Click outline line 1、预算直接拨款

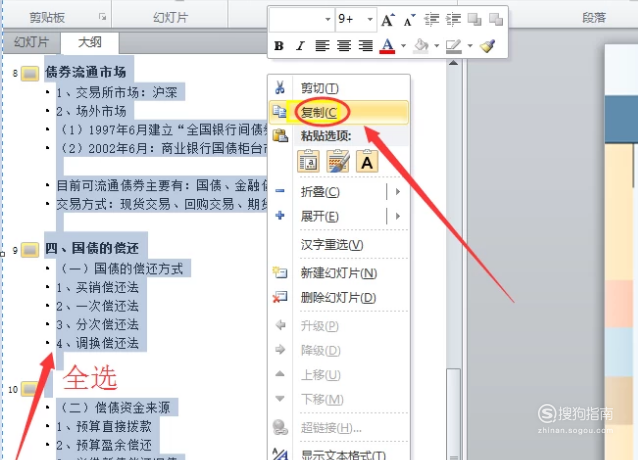pyautogui.click(x=104, y=426)
